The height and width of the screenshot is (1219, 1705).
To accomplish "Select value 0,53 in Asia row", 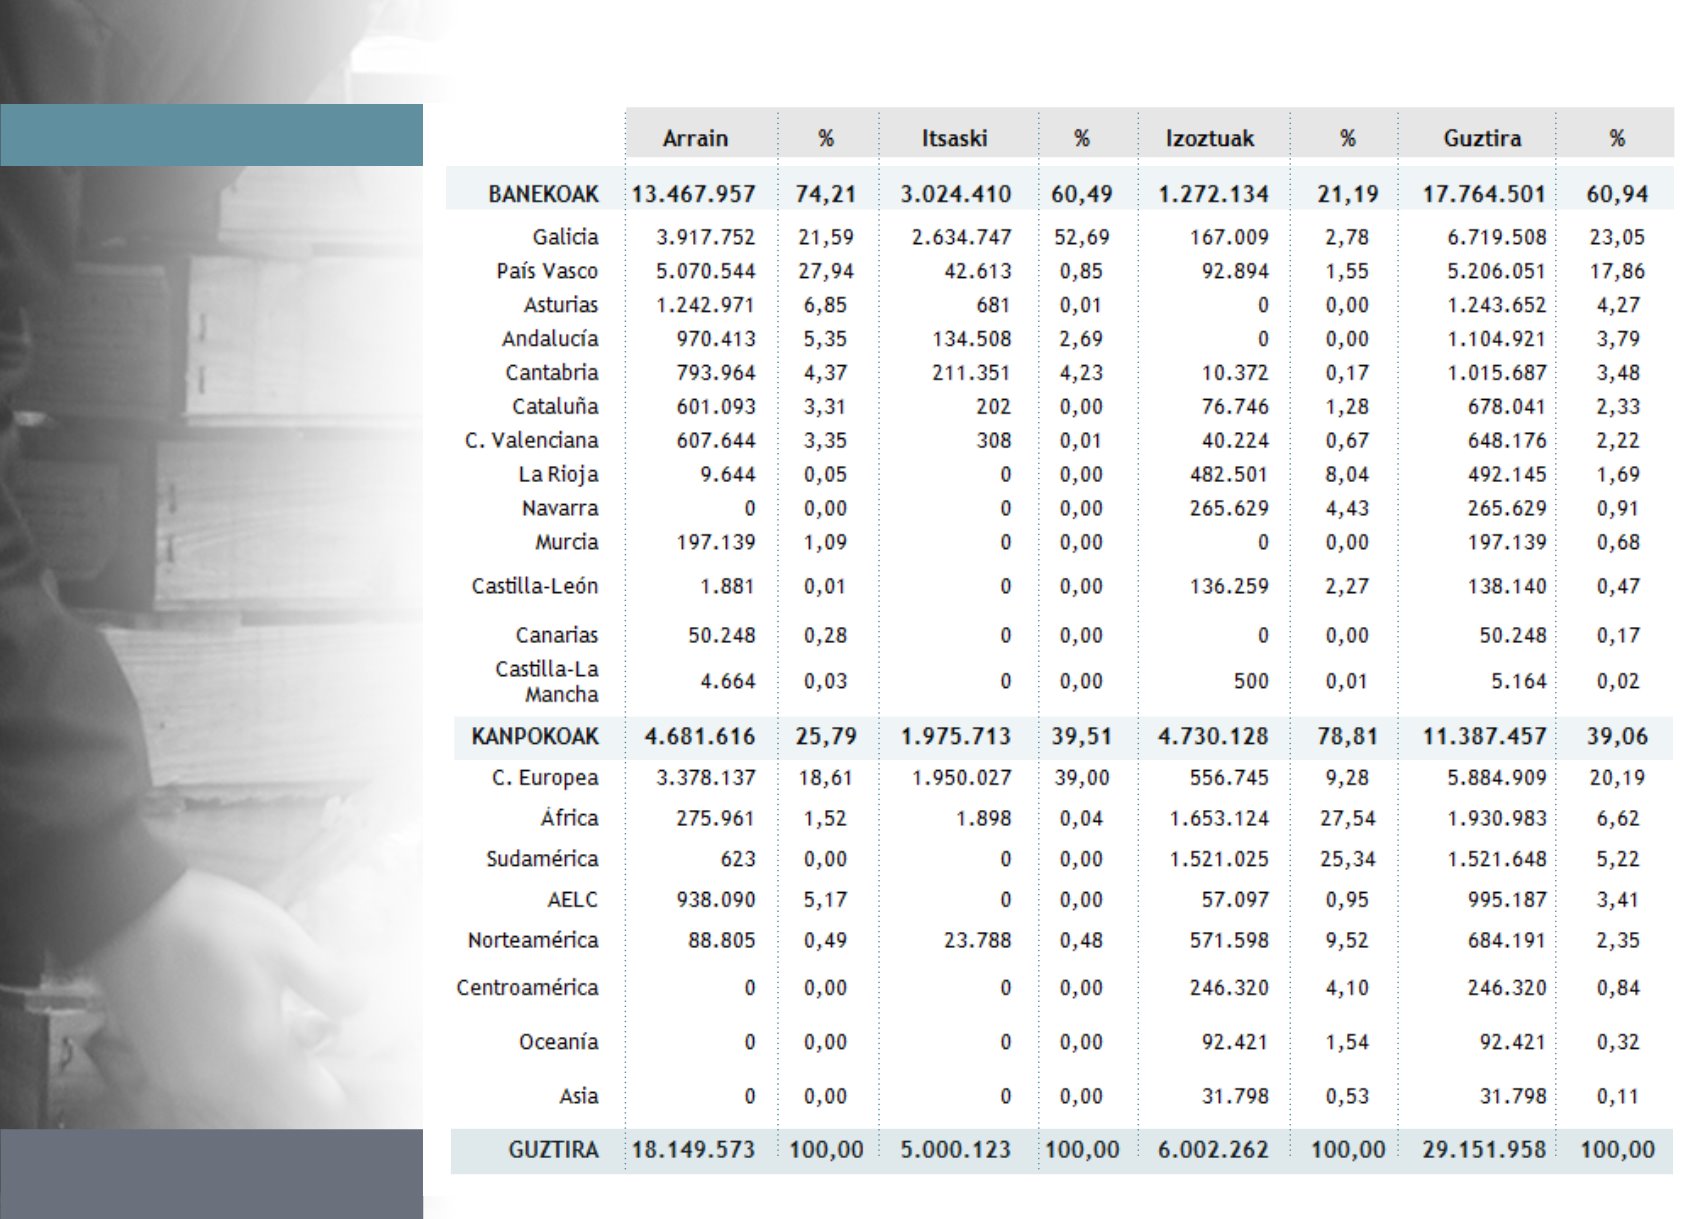I will 1347,1096.
